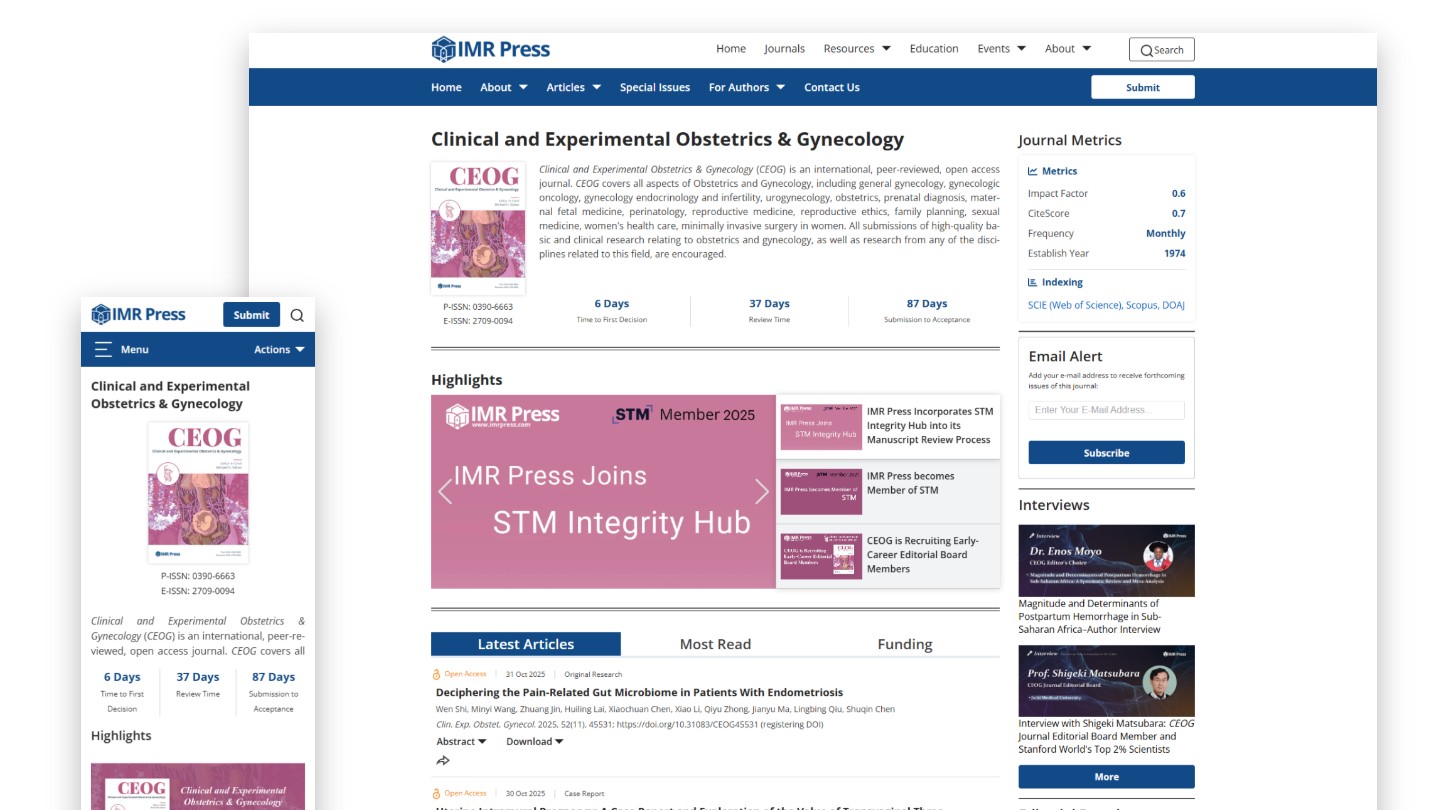Expand the Download dropdown for first article
This screenshot has width=1440, height=810.
click(x=534, y=741)
